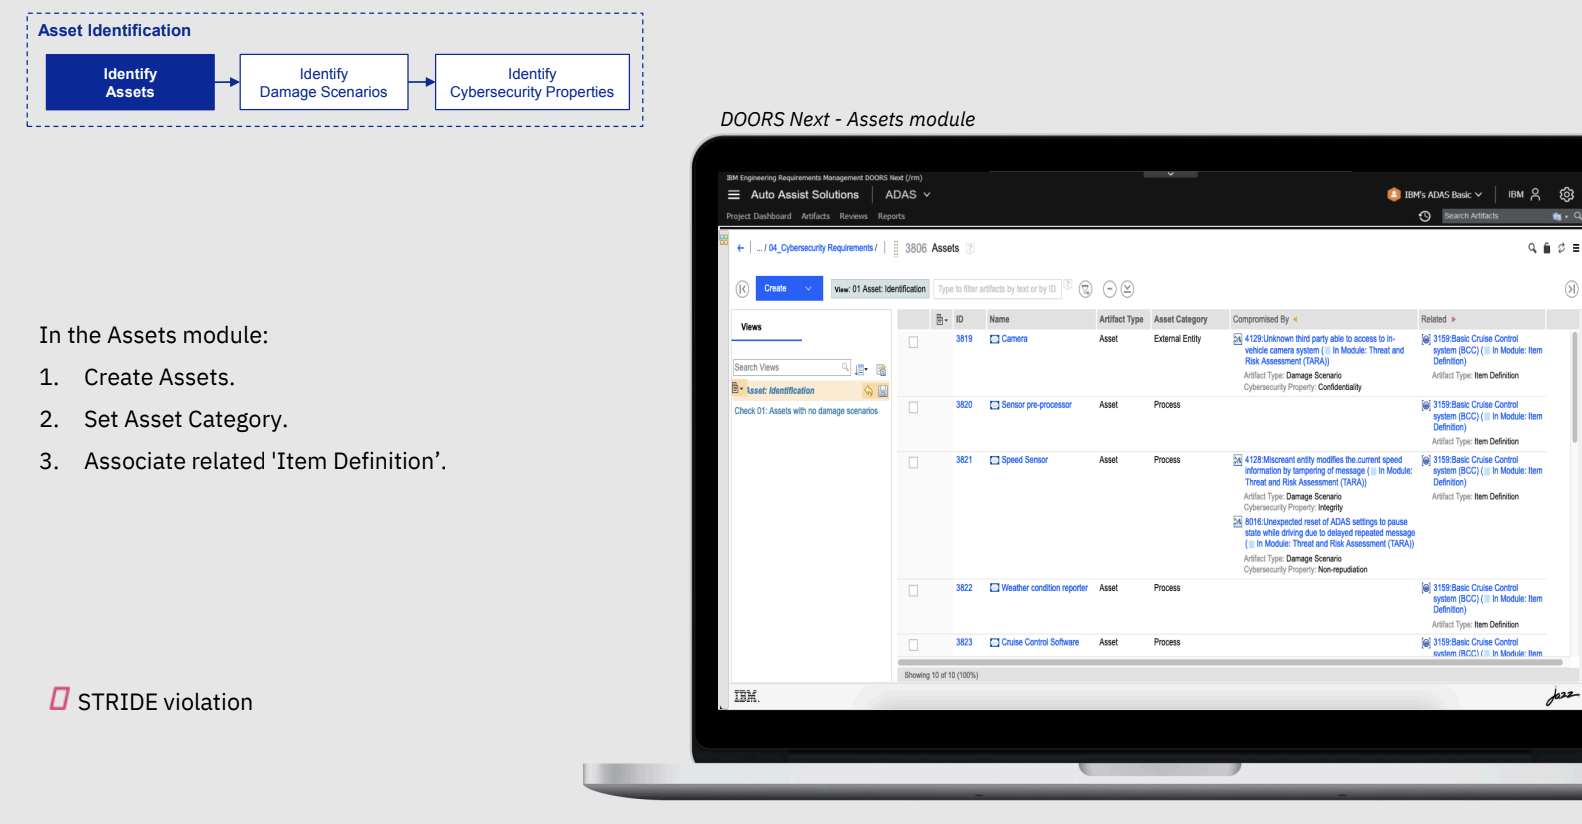Viewport: 1582px width, 824px height.
Task: Open Artifacts menu
Action: 815,216
